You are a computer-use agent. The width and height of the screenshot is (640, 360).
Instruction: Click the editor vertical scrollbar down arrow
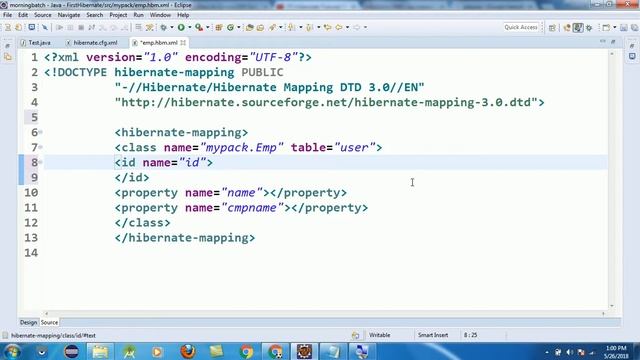[611, 306]
